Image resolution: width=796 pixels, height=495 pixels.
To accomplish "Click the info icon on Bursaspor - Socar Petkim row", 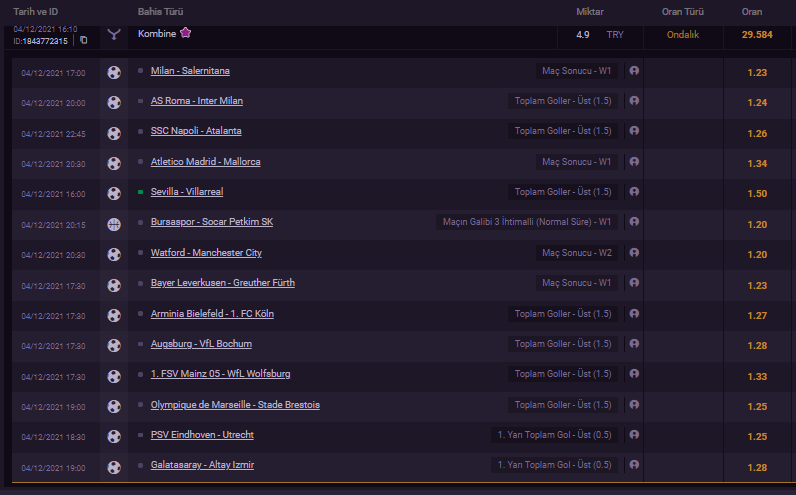I will [x=634, y=221].
